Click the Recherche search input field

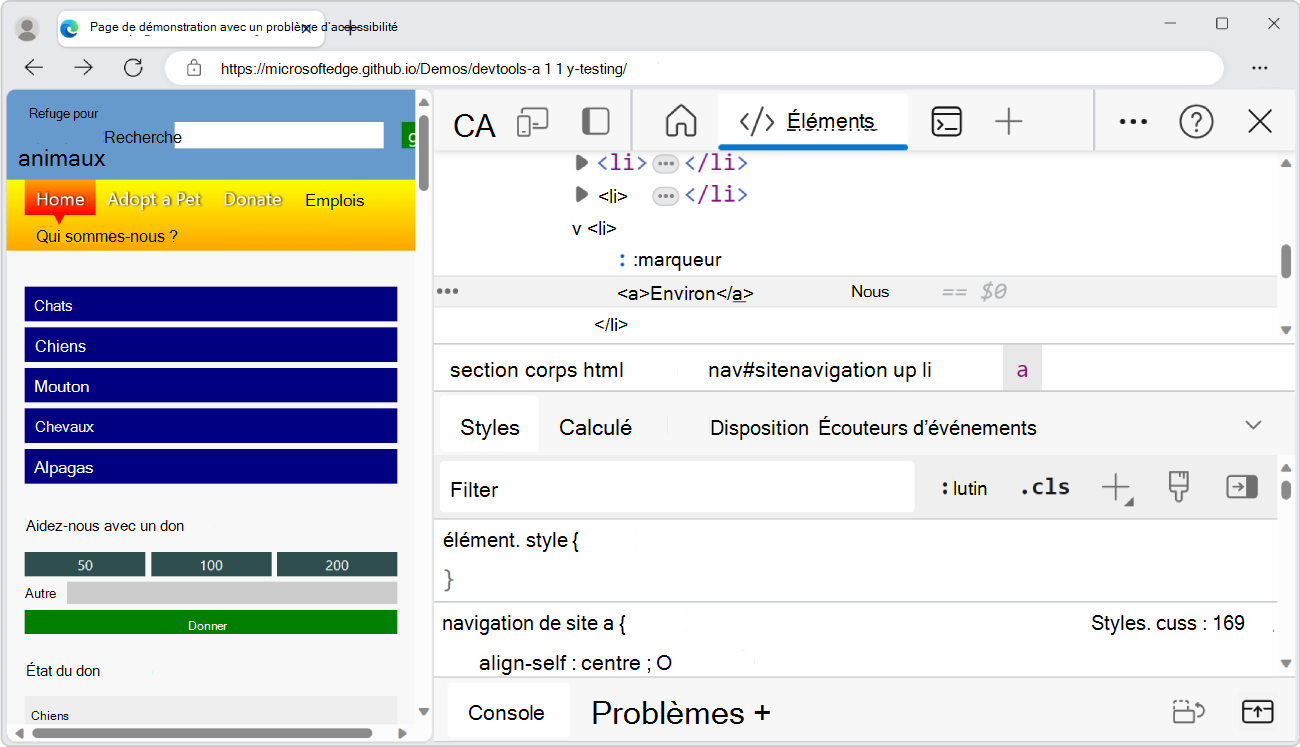pos(278,135)
